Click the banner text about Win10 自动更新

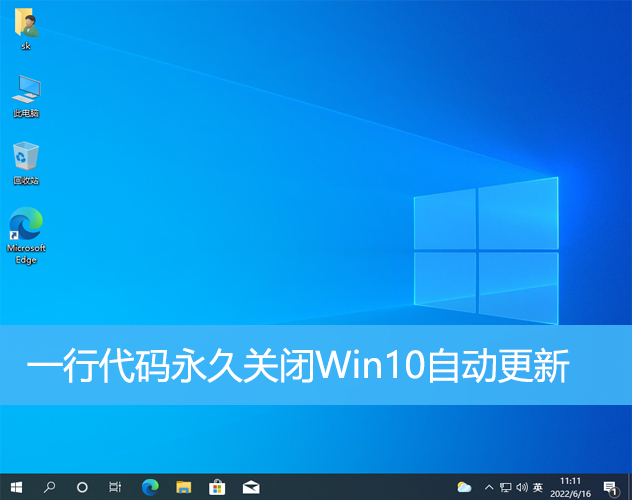tap(297, 367)
